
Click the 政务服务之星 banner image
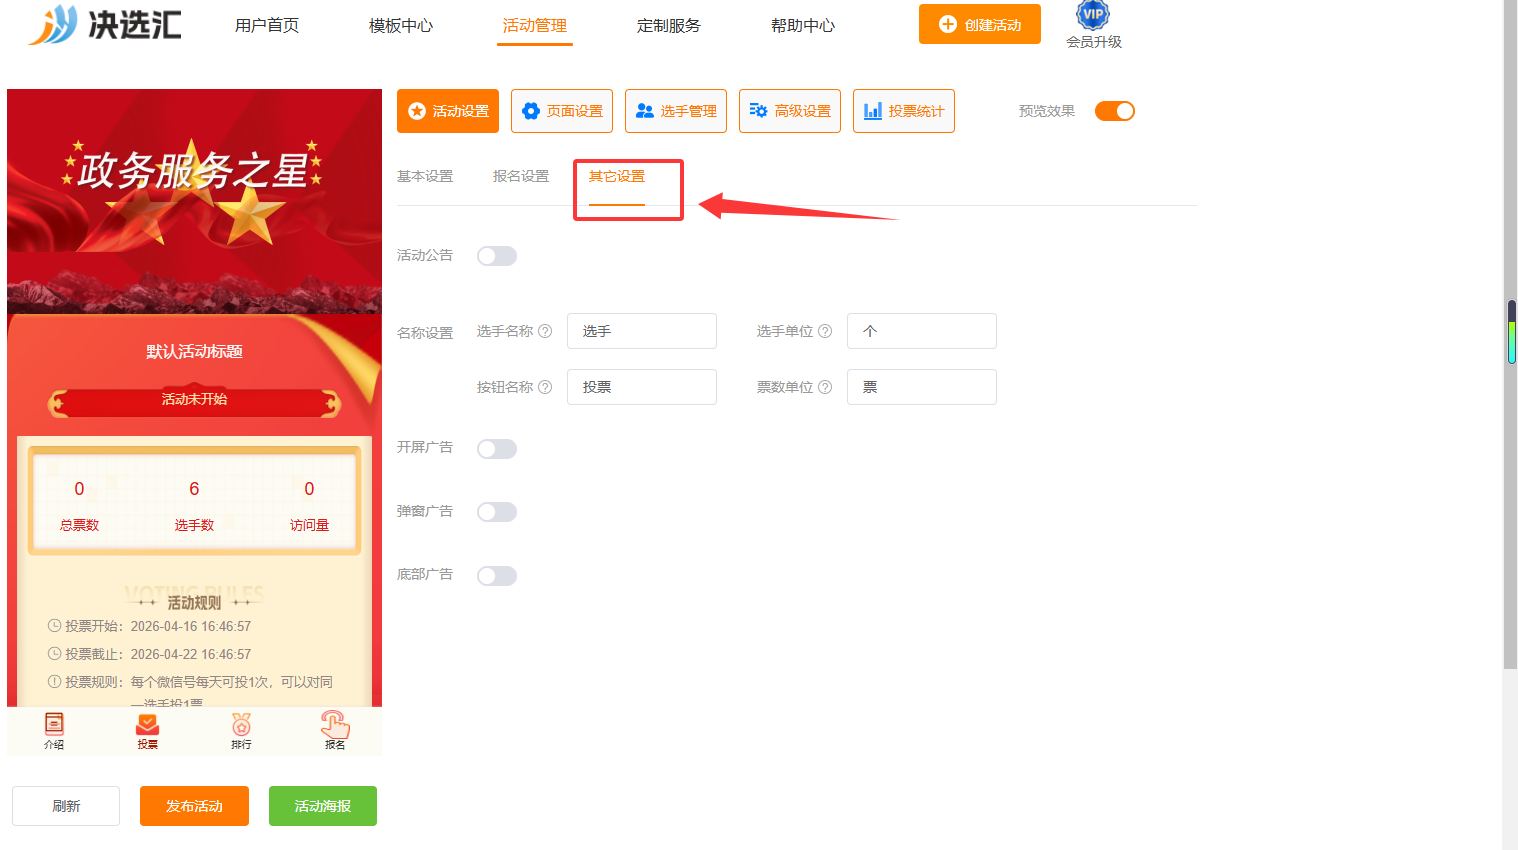(194, 200)
